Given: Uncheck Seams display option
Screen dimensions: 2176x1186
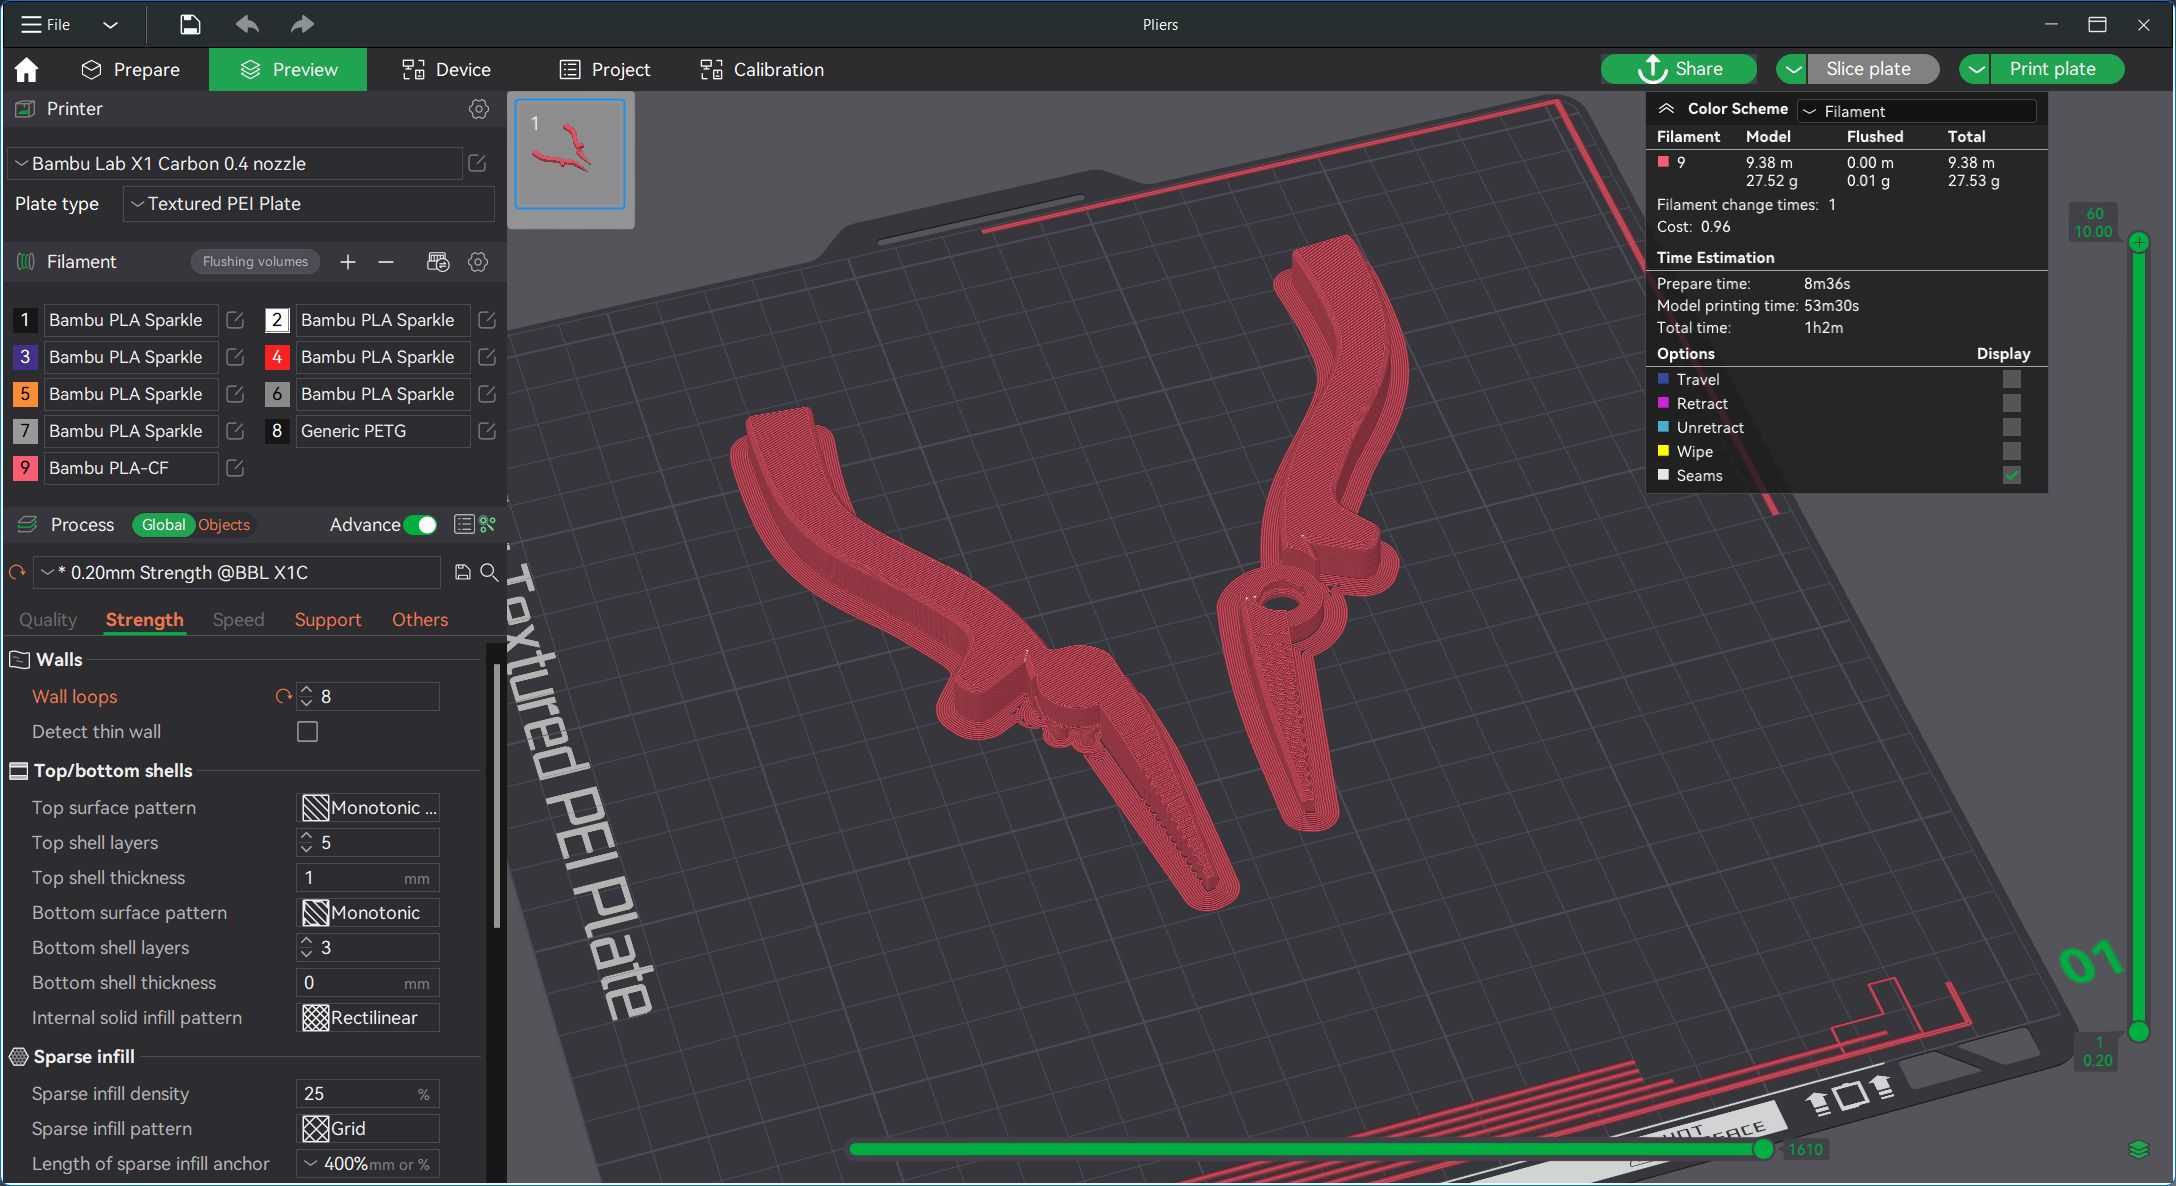Looking at the screenshot, I should click(2012, 476).
